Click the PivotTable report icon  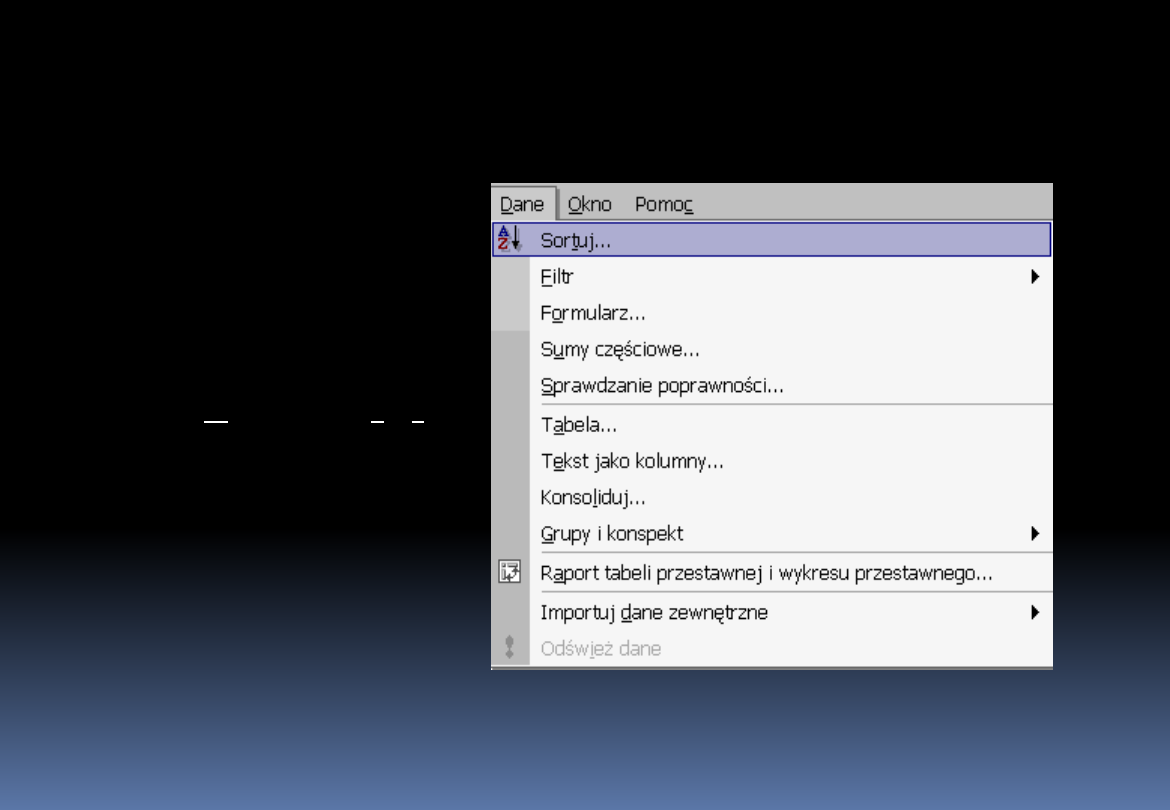pyautogui.click(x=510, y=573)
